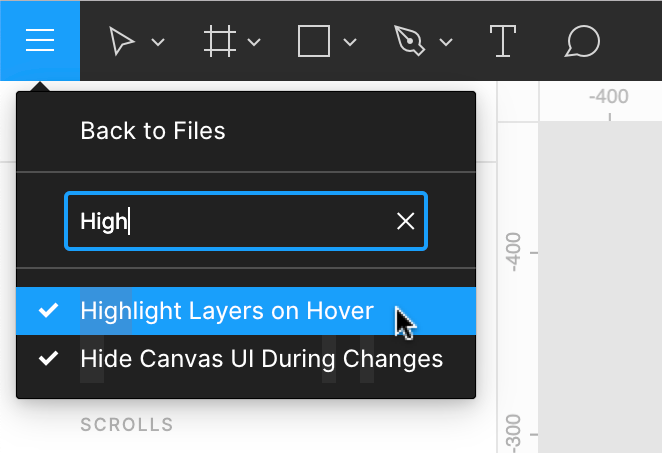The height and width of the screenshot is (453, 662).
Task: Select the Pen tool
Action: pos(410,41)
